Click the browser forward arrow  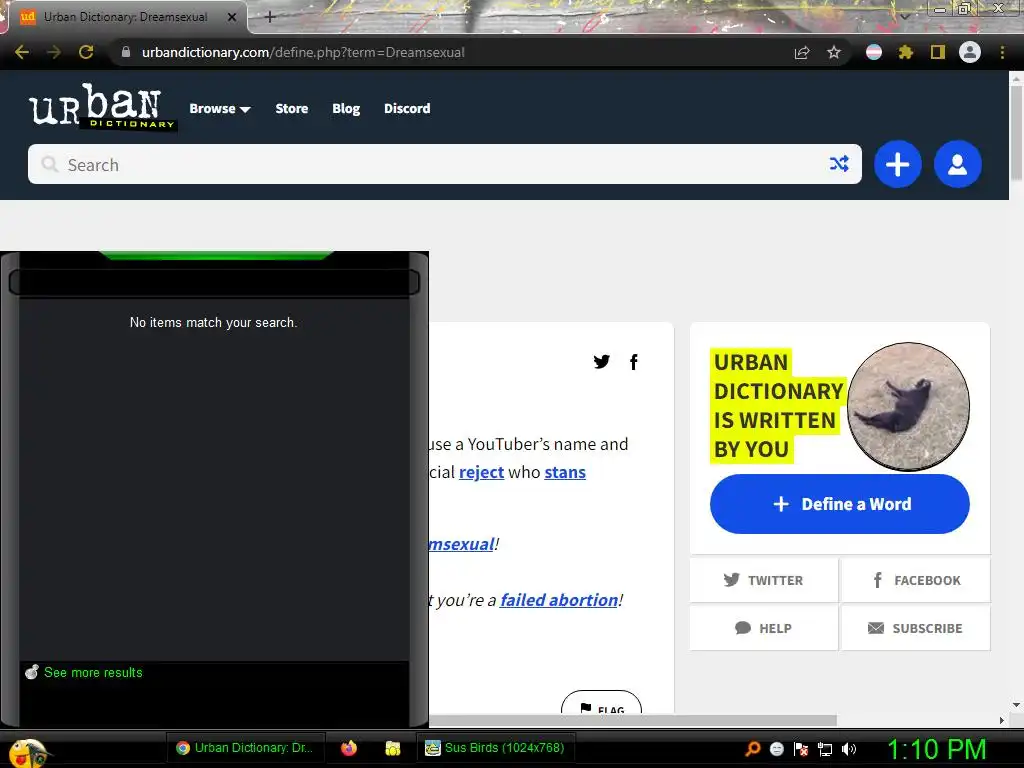coord(54,52)
